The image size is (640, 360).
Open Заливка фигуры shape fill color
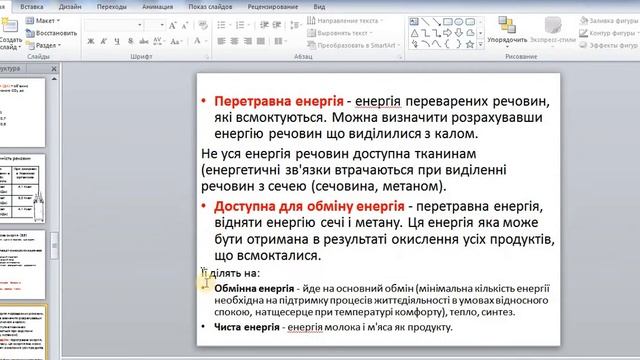[609, 21]
